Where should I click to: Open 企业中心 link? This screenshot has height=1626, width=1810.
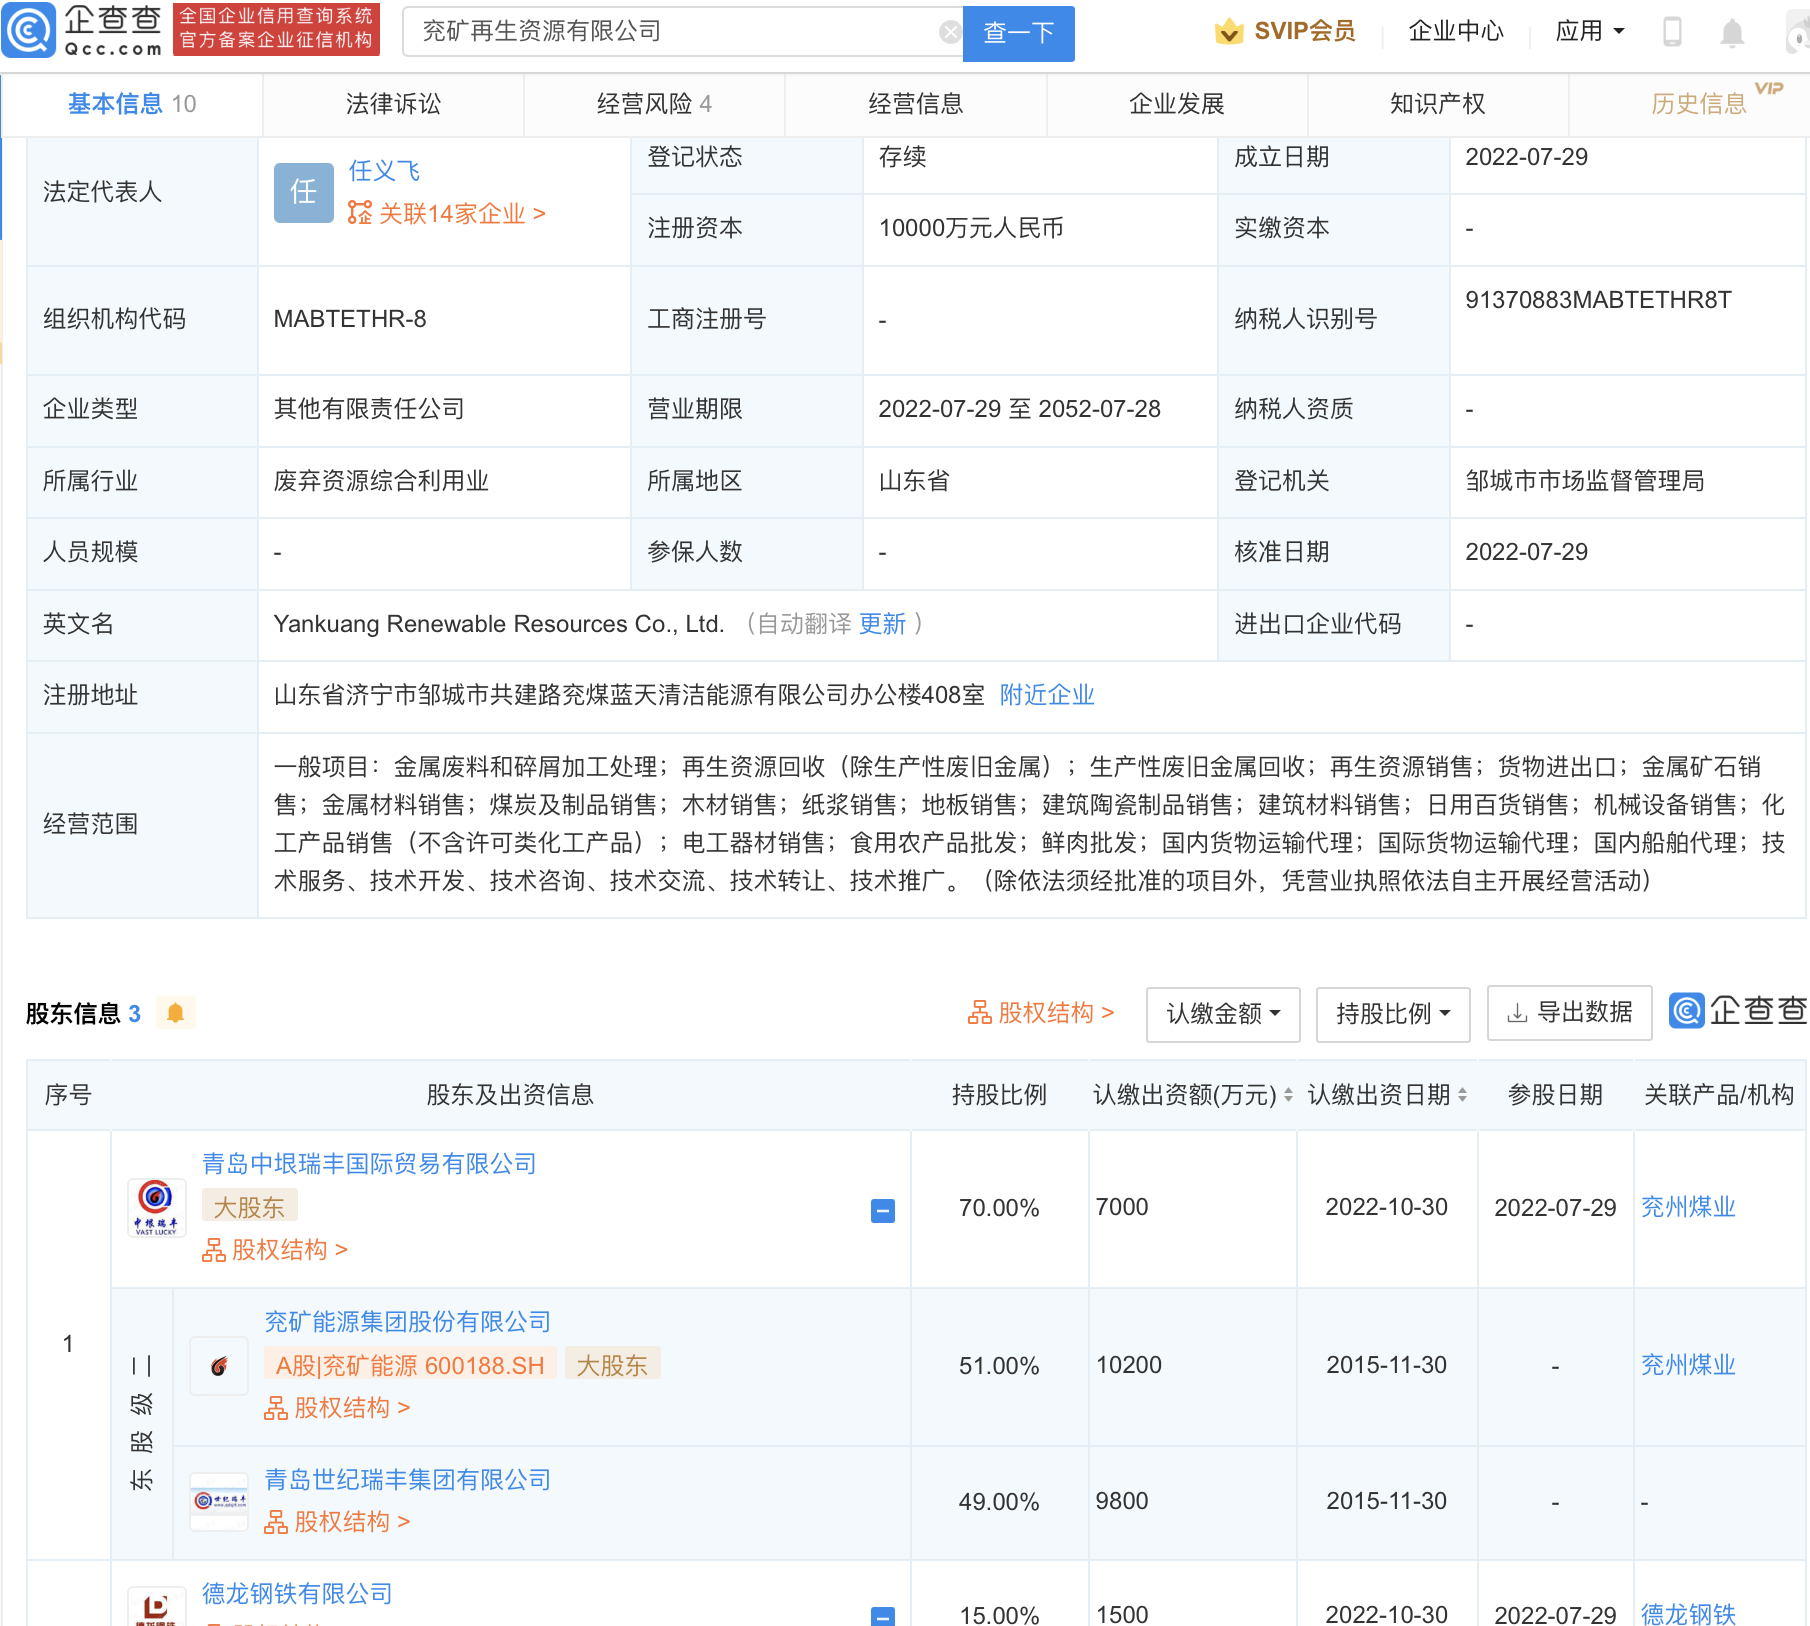point(1455,32)
